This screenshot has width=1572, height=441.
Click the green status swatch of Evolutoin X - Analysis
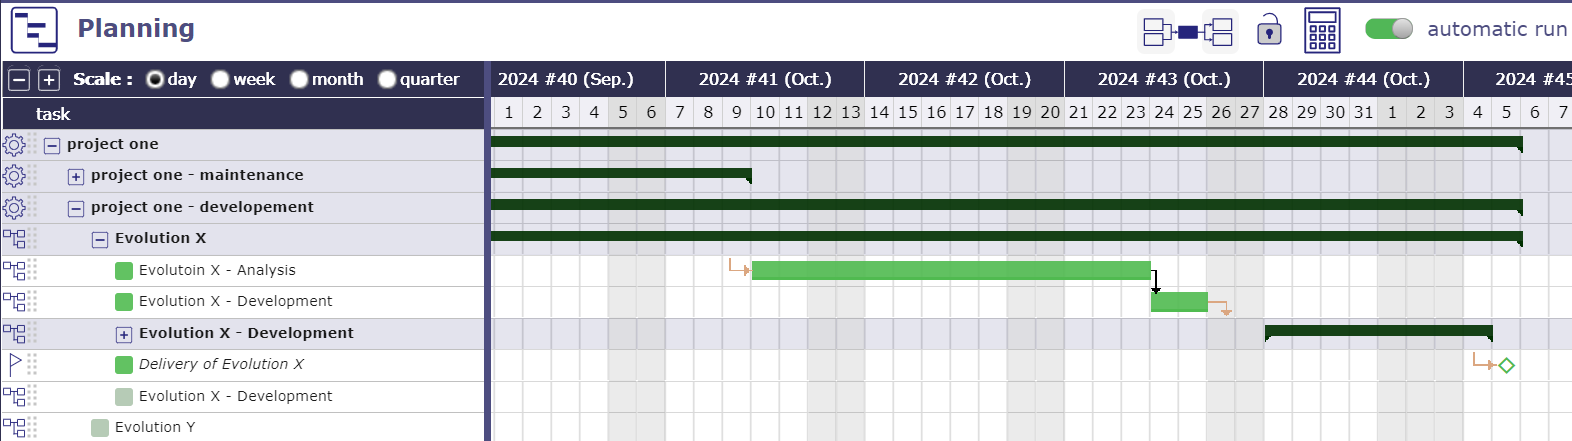click(124, 271)
